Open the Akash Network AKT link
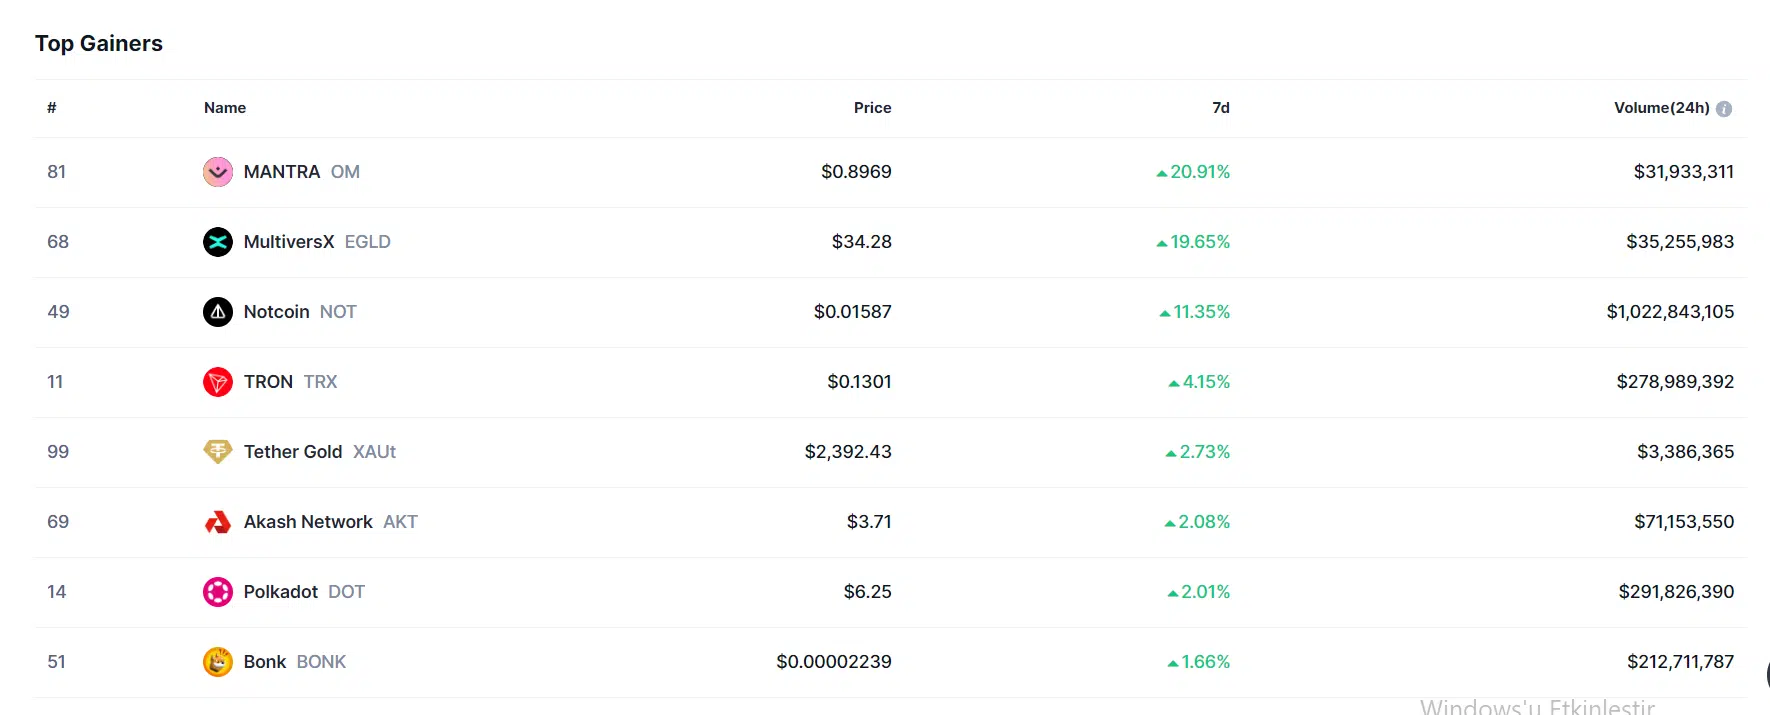This screenshot has width=1770, height=715. pyautogui.click(x=308, y=522)
